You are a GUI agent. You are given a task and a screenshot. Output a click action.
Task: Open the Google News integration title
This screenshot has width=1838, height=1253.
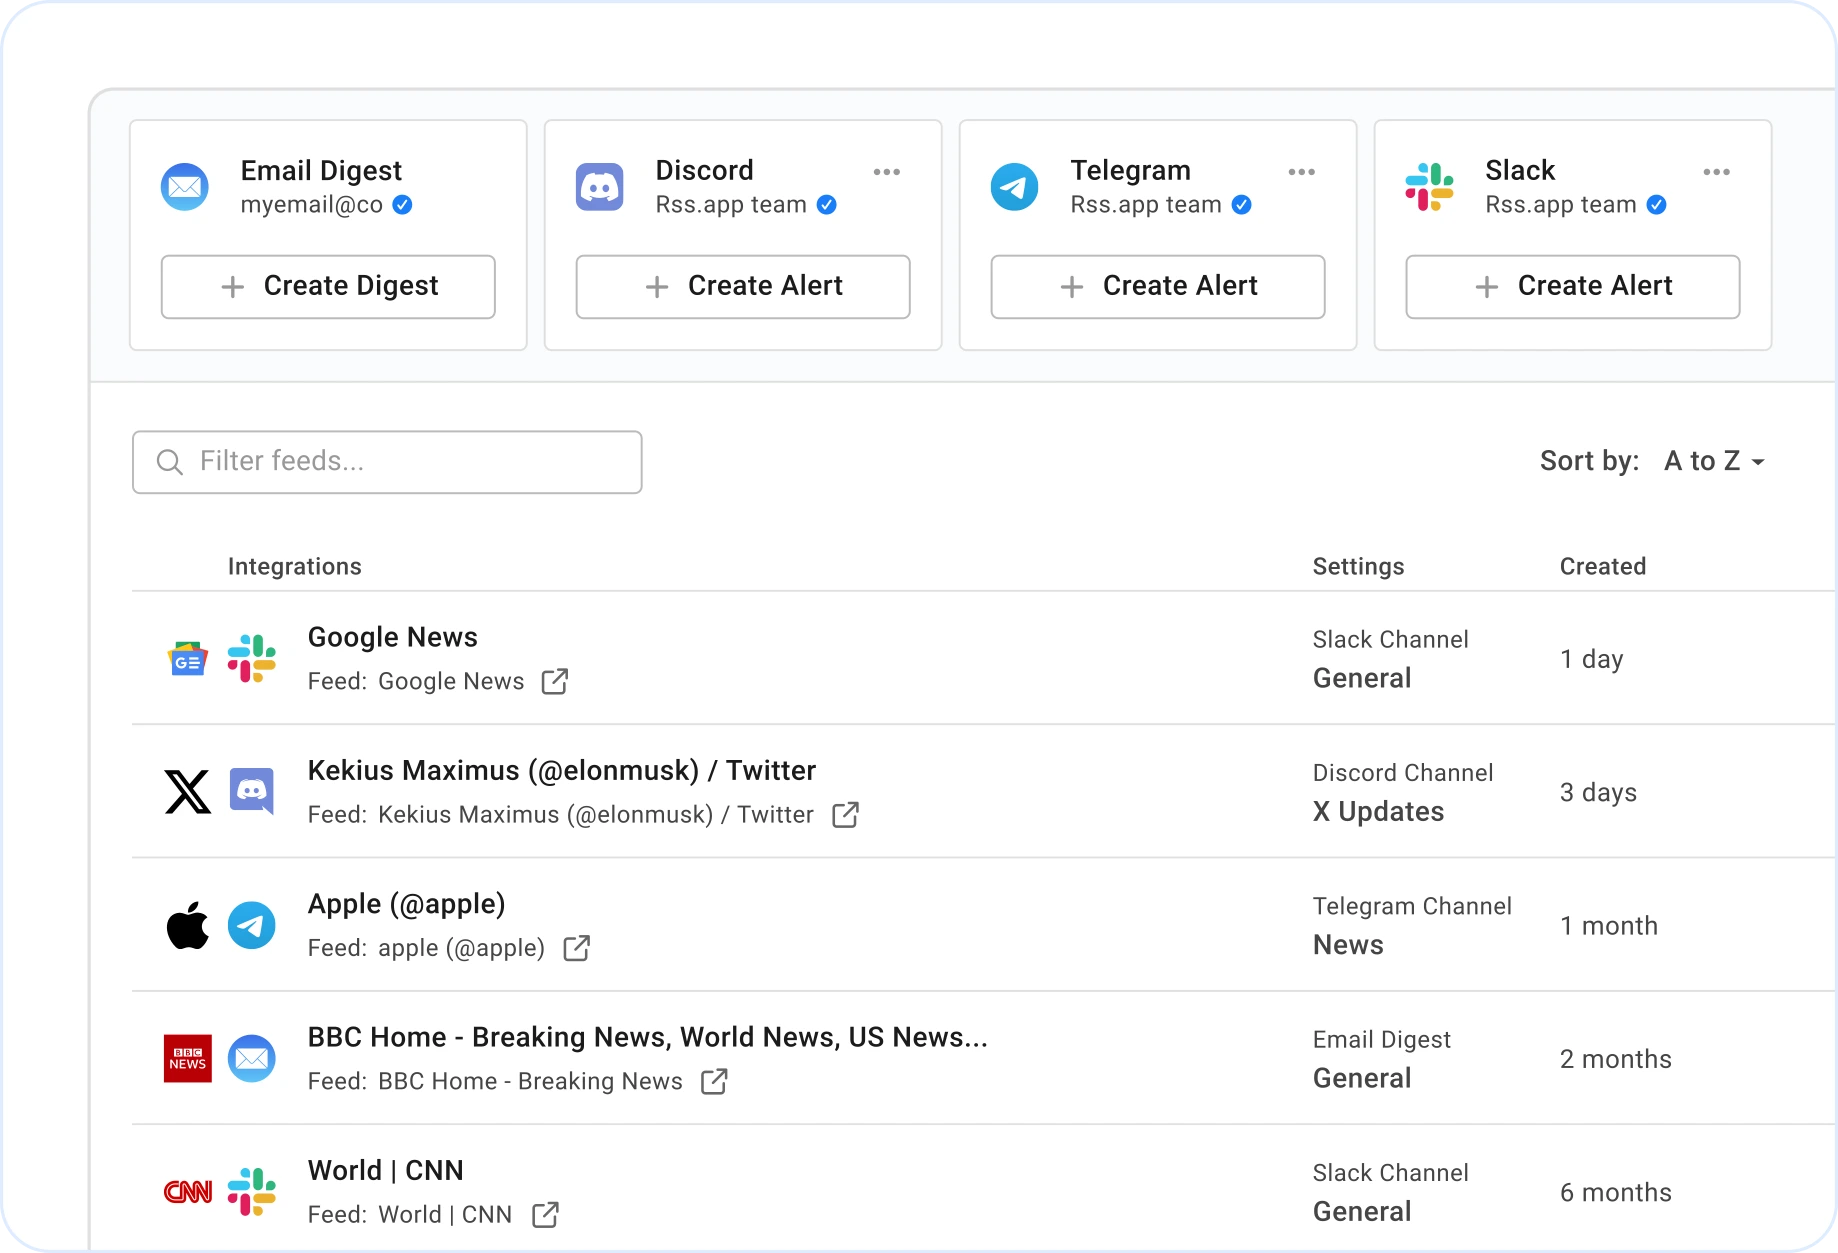[393, 637]
